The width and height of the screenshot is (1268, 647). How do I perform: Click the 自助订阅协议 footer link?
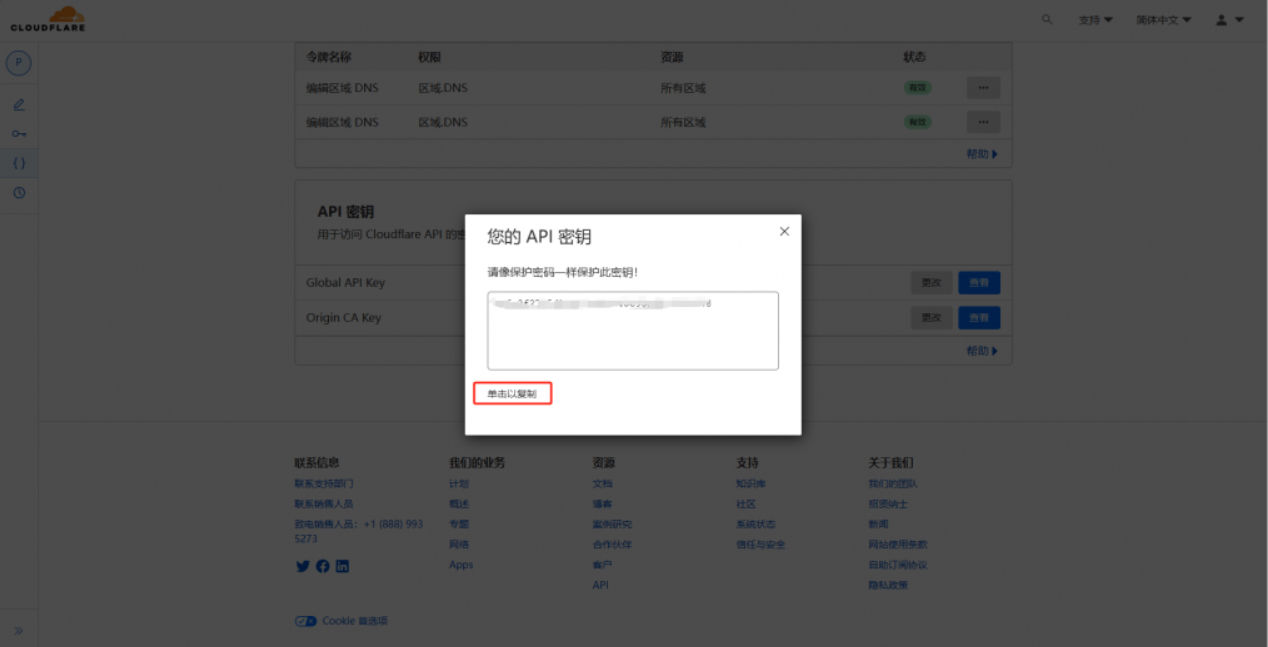[898, 565]
